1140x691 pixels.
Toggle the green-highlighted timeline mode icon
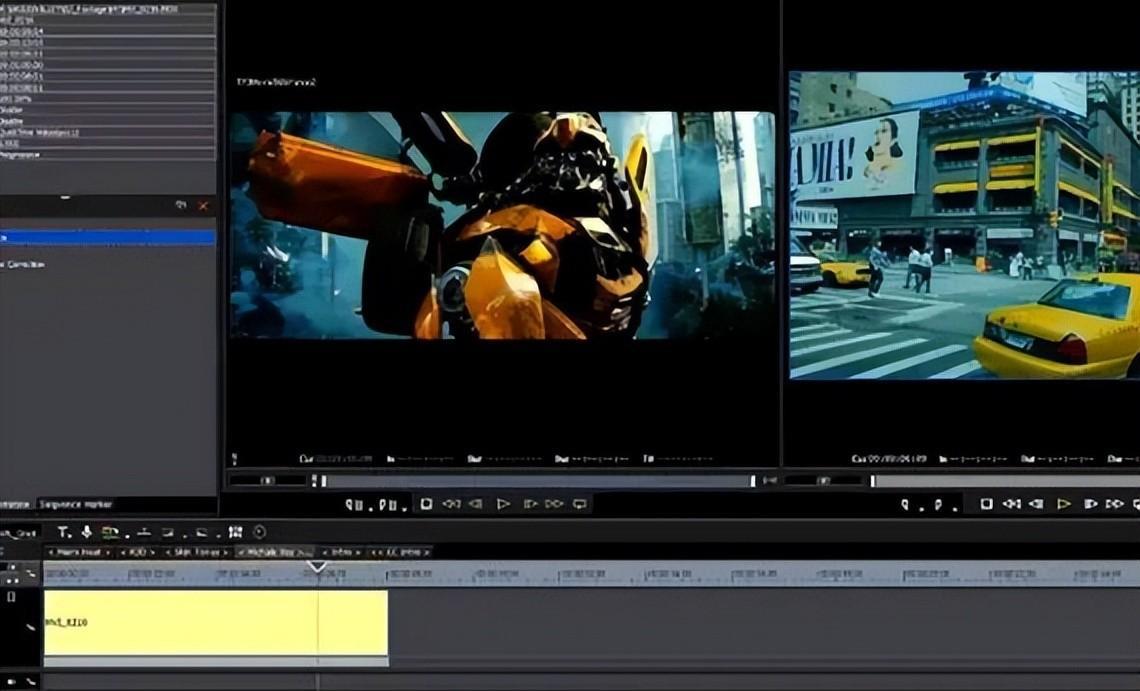pyautogui.click(x=110, y=532)
